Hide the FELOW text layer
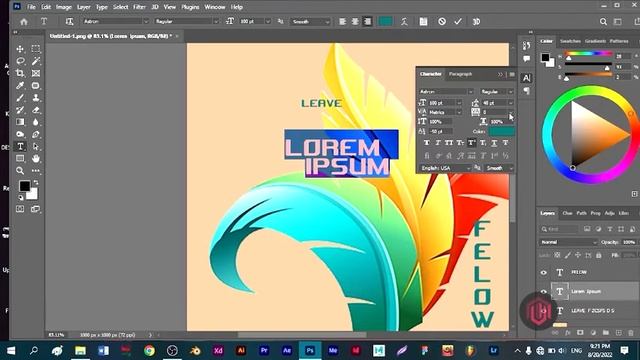Image resolution: width=640 pixels, height=360 pixels. click(x=544, y=273)
